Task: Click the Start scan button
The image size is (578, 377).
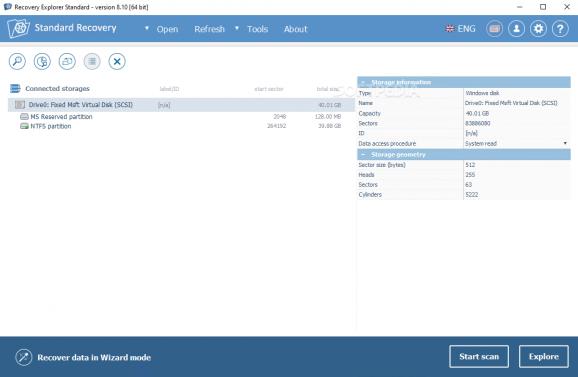Action: click(x=479, y=356)
